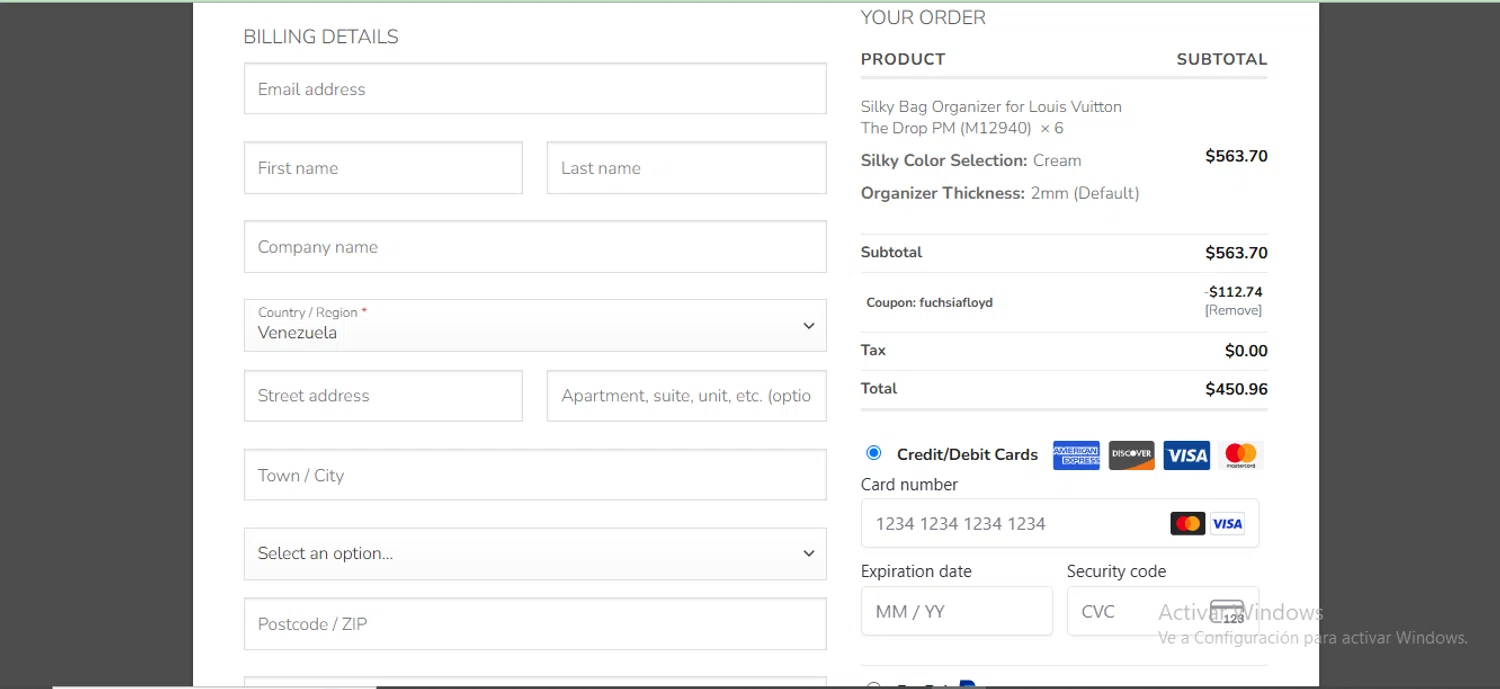This screenshot has height=689, width=1500.
Task: Click the CVC card hint icon
Action: click(1227, 611)
